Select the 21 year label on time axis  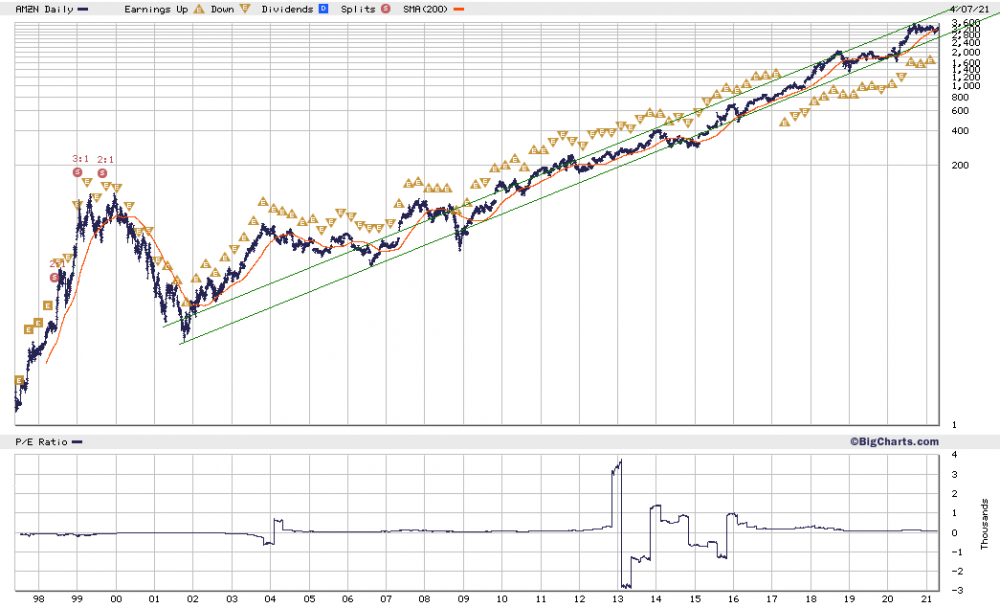point(927,599)
